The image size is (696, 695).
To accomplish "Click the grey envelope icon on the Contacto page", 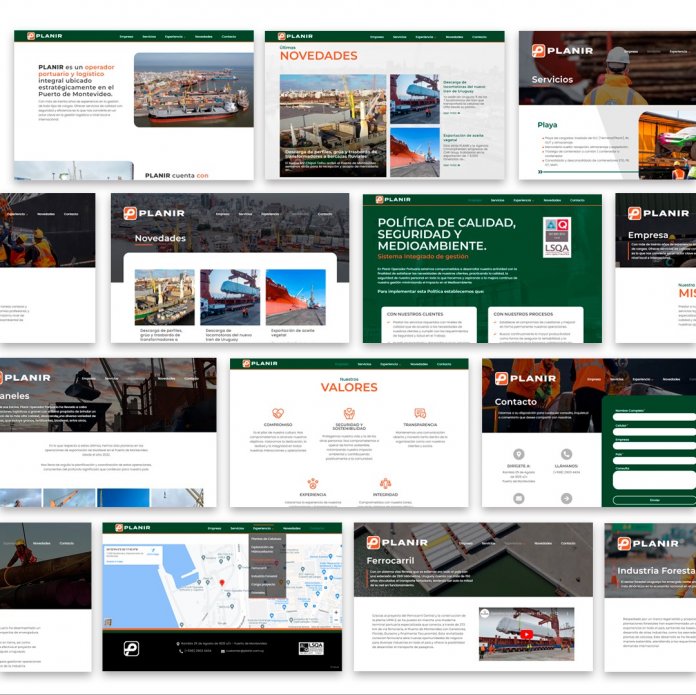I will click(x=518, y=498).
